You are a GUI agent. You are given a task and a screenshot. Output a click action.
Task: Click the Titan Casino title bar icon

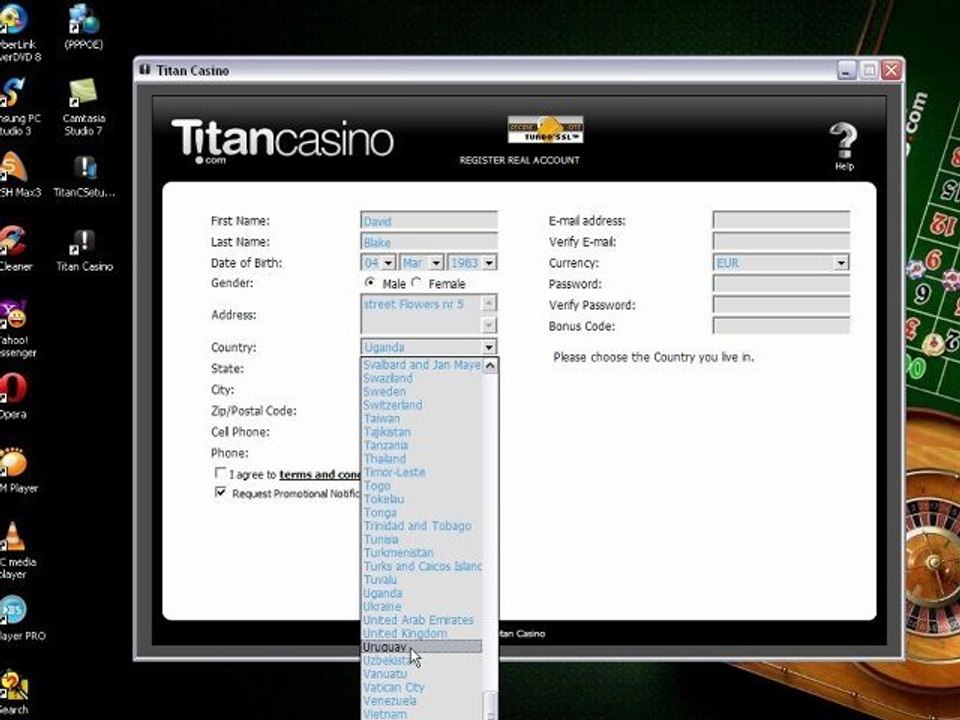(144, 70)
